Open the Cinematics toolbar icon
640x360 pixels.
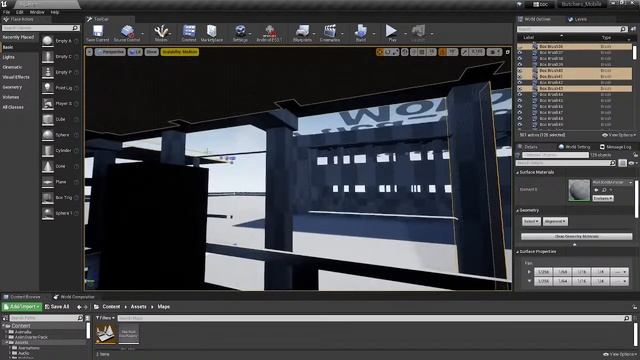pos(330,31)
